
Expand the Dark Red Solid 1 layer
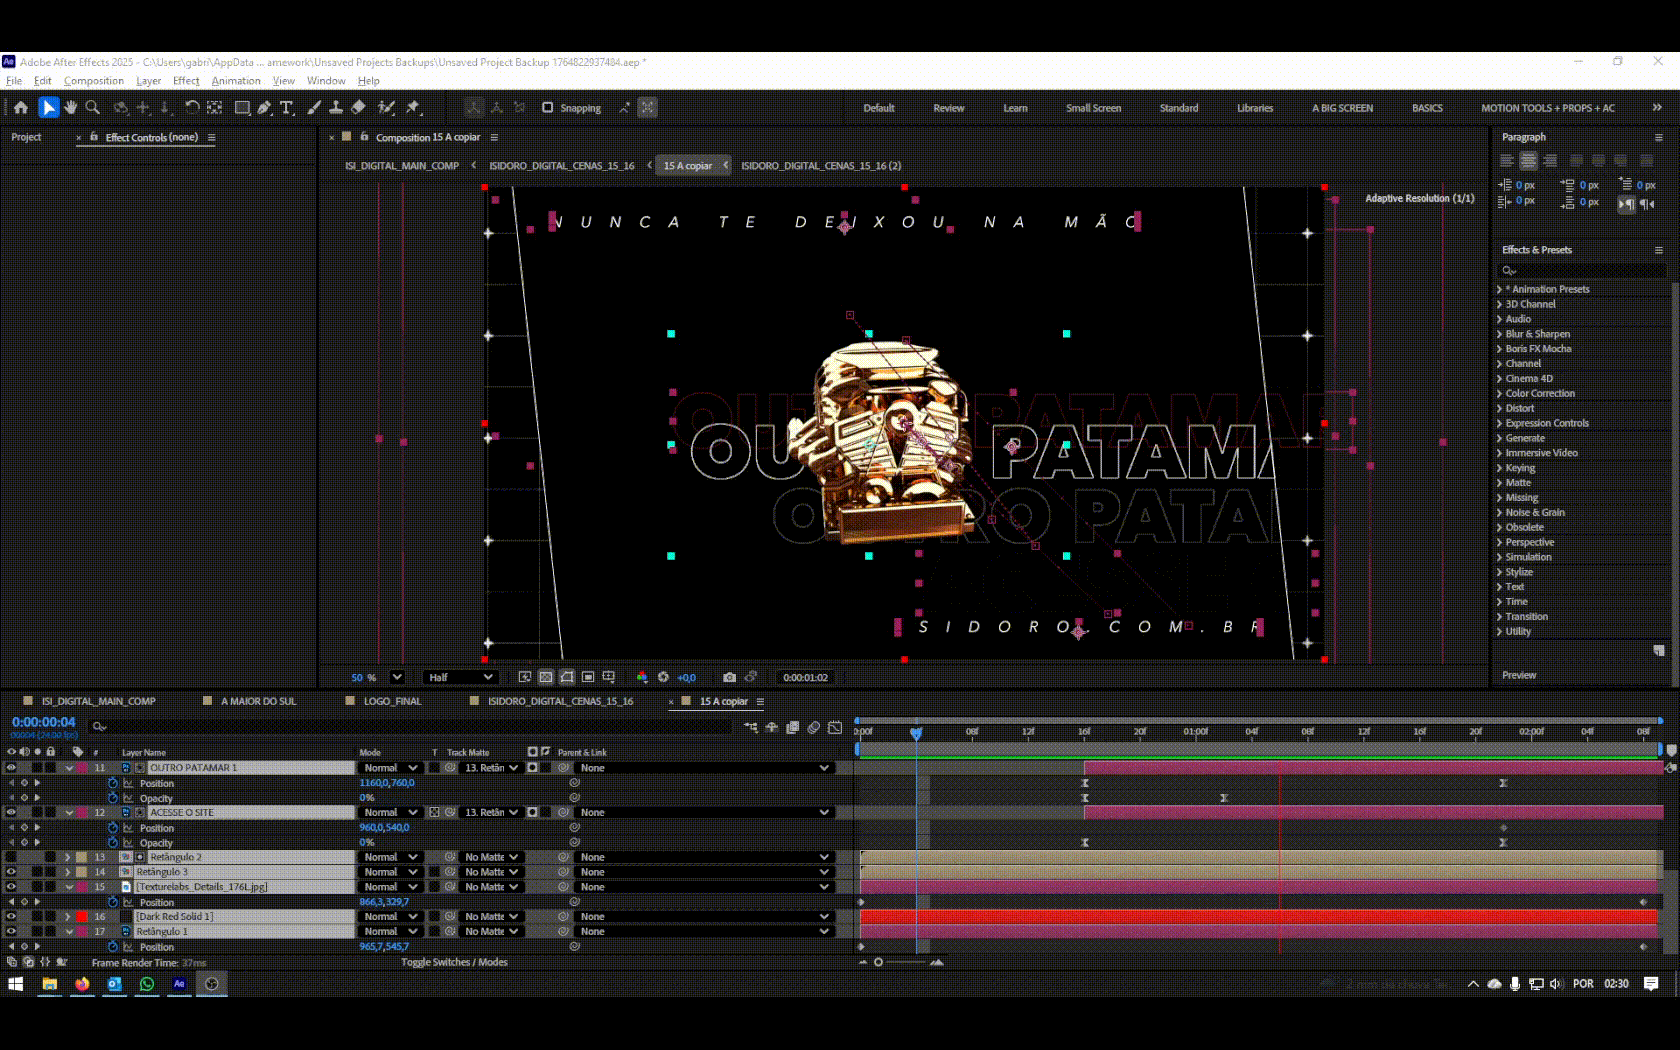pyautogui.click(x=69, y=916)
